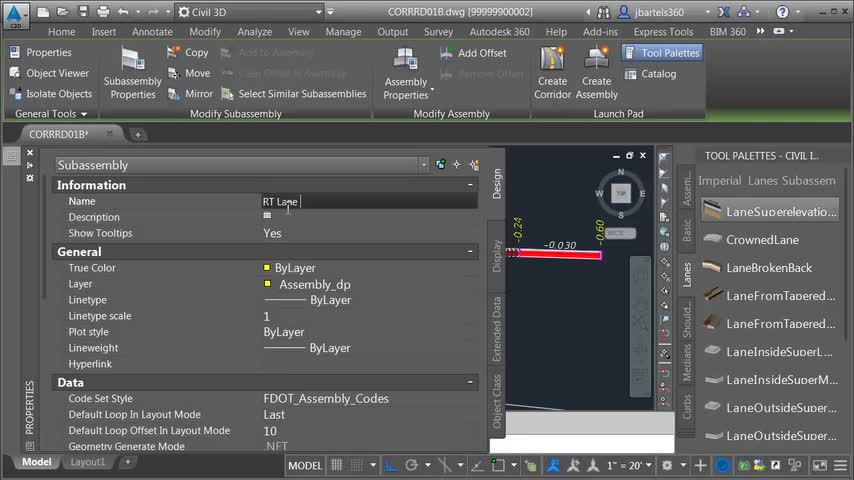Switch to Model space tab
The image size is (854, 480).
[x=36, y=462]
